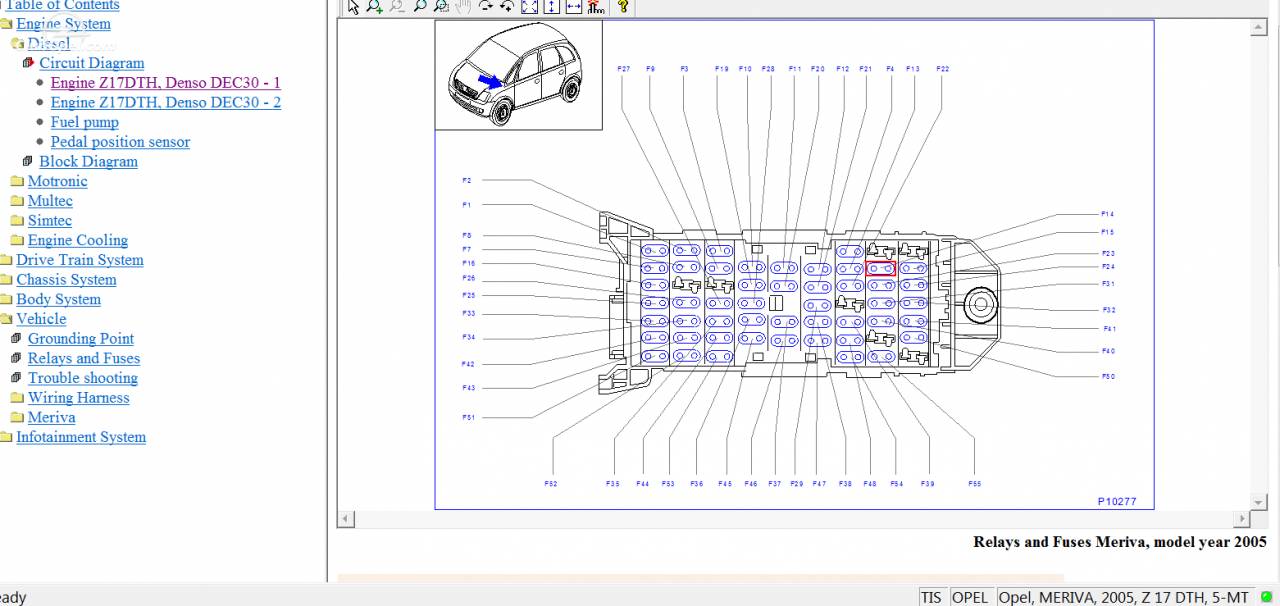1280x606 pixels.
Task: Open help with the question mark icon
Action: tap(622, 7)
